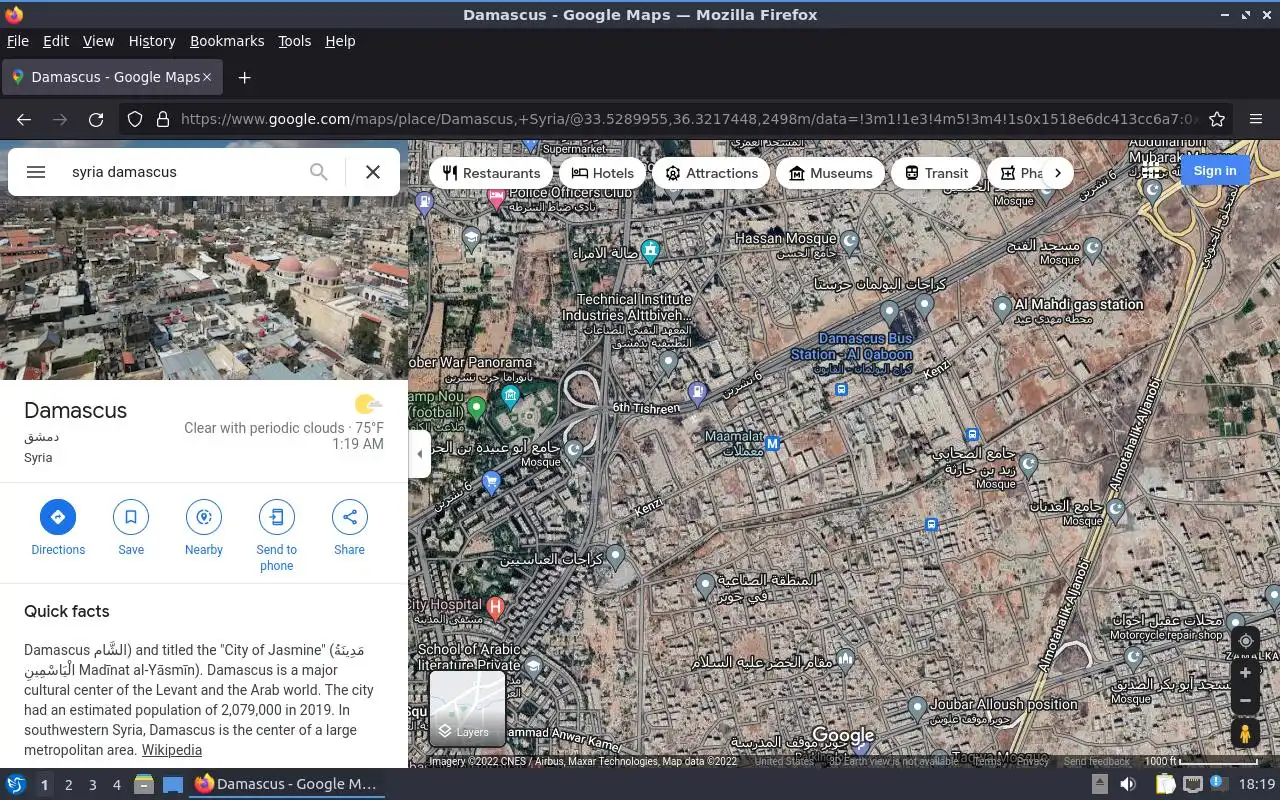Click the syria damascus search field
Screen dimensions: 1280x800
(185, 172)
